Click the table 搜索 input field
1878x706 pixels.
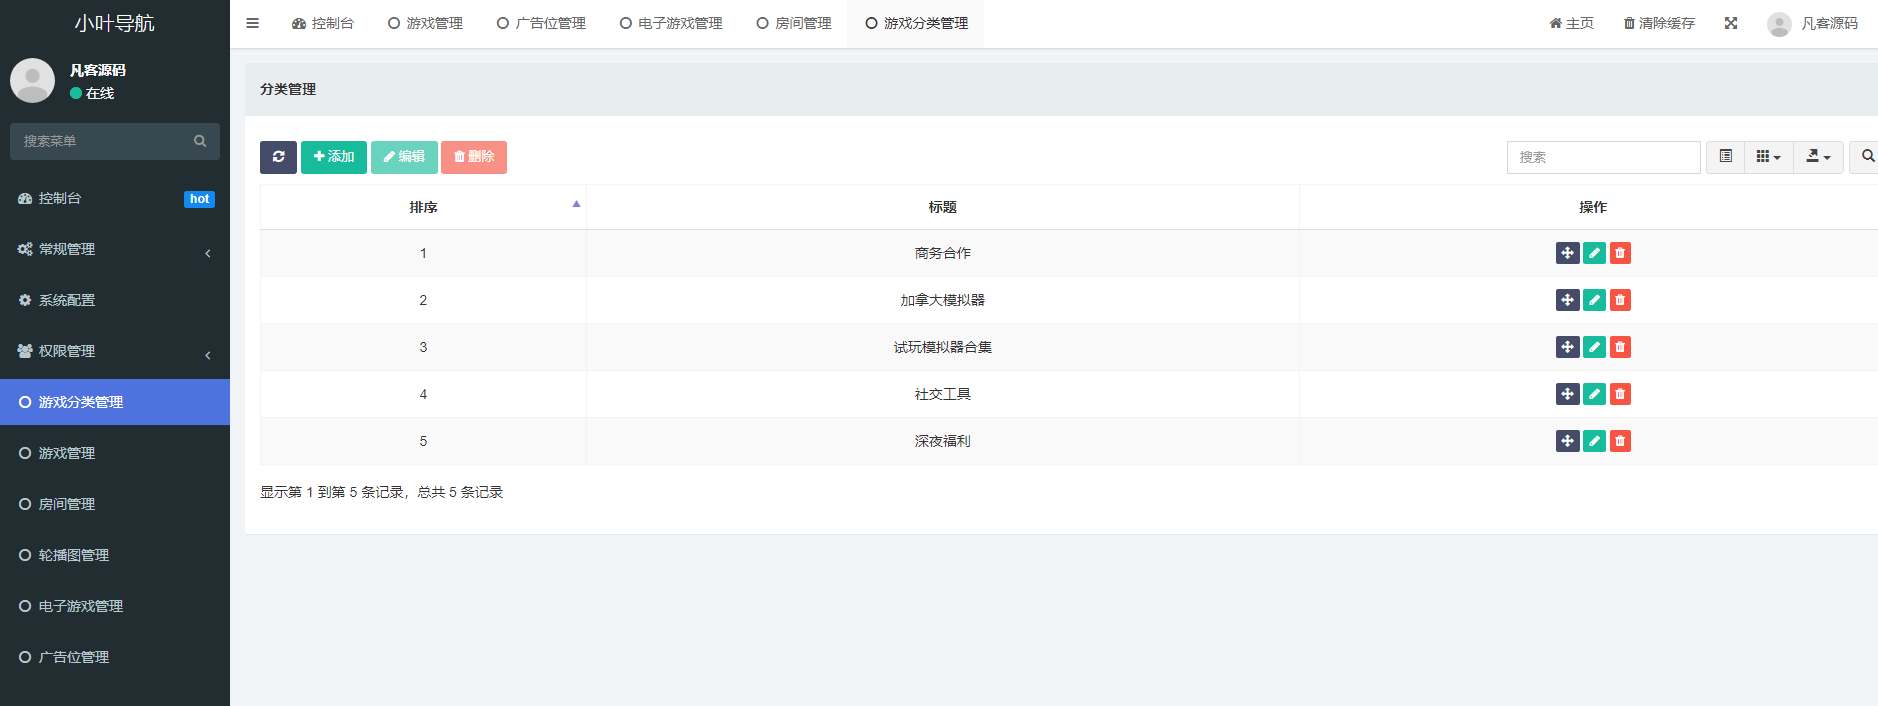coord(1603,157)
